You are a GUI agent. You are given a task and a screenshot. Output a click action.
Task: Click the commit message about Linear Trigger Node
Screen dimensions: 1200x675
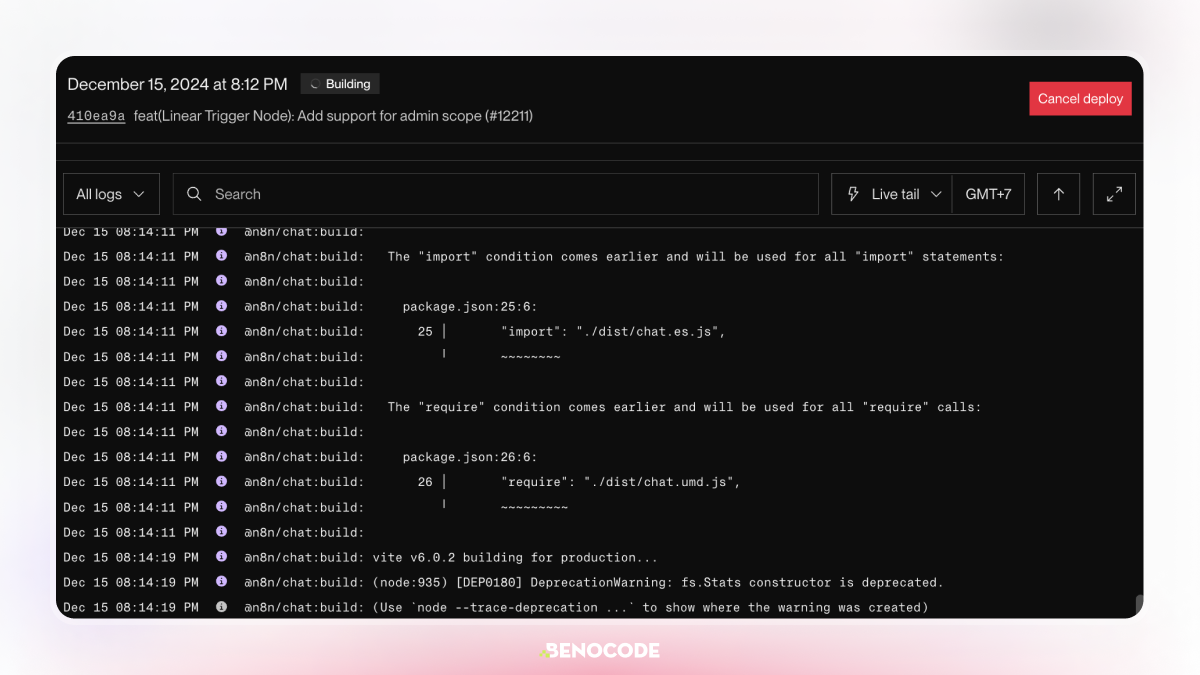333,116
